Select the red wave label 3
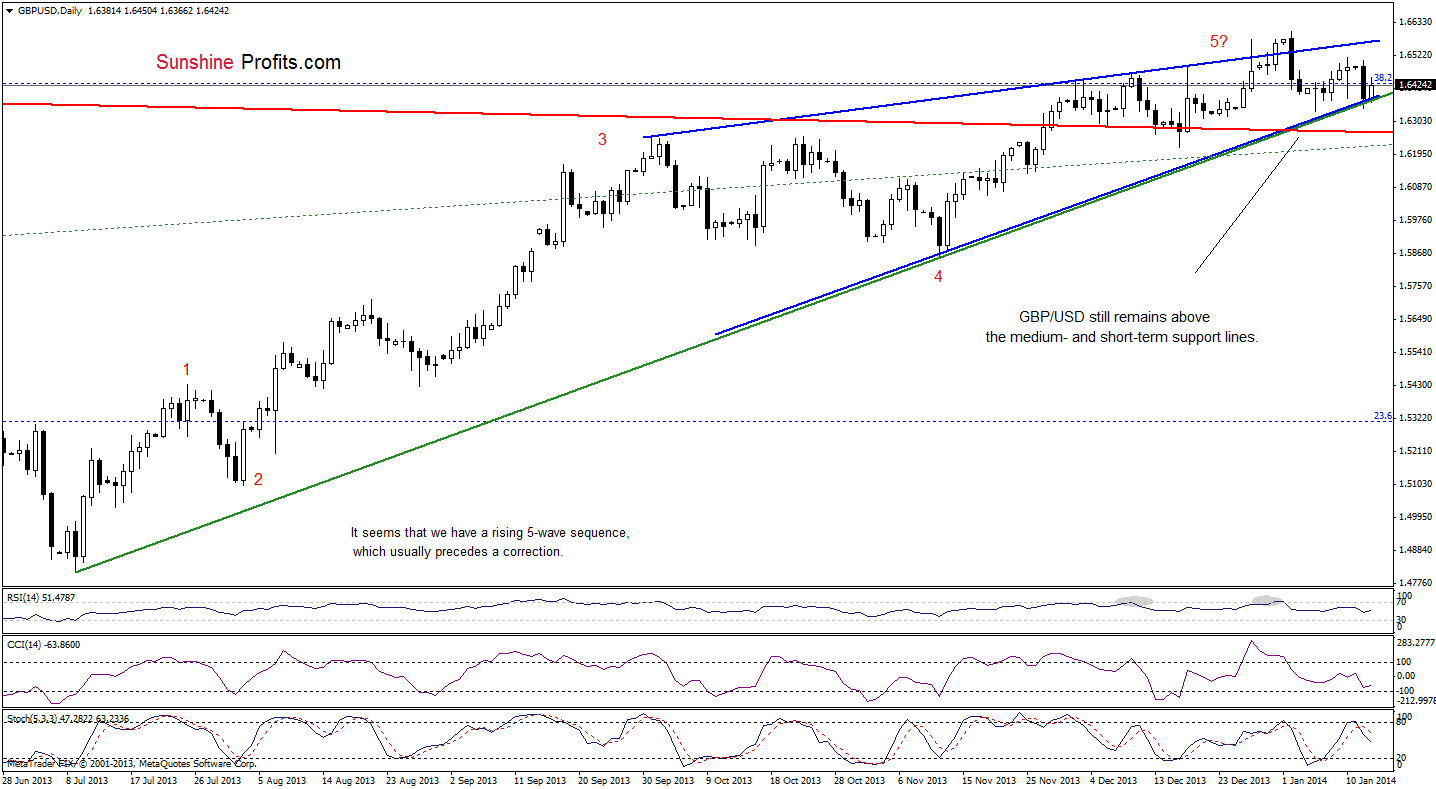 602,140
